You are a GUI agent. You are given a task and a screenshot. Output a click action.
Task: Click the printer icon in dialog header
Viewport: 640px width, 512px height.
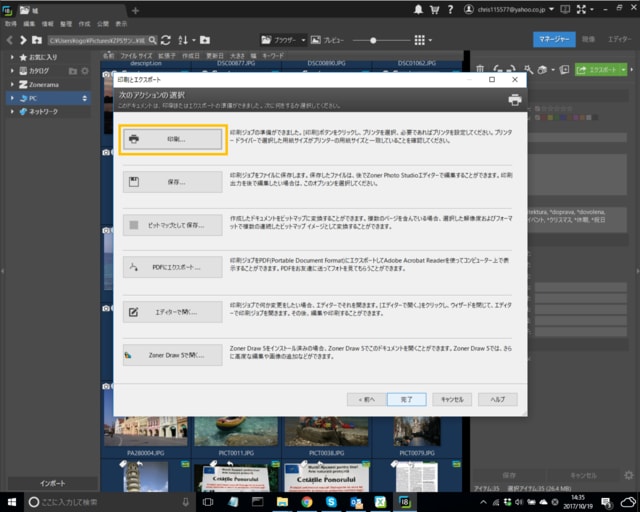pos(515,100)
